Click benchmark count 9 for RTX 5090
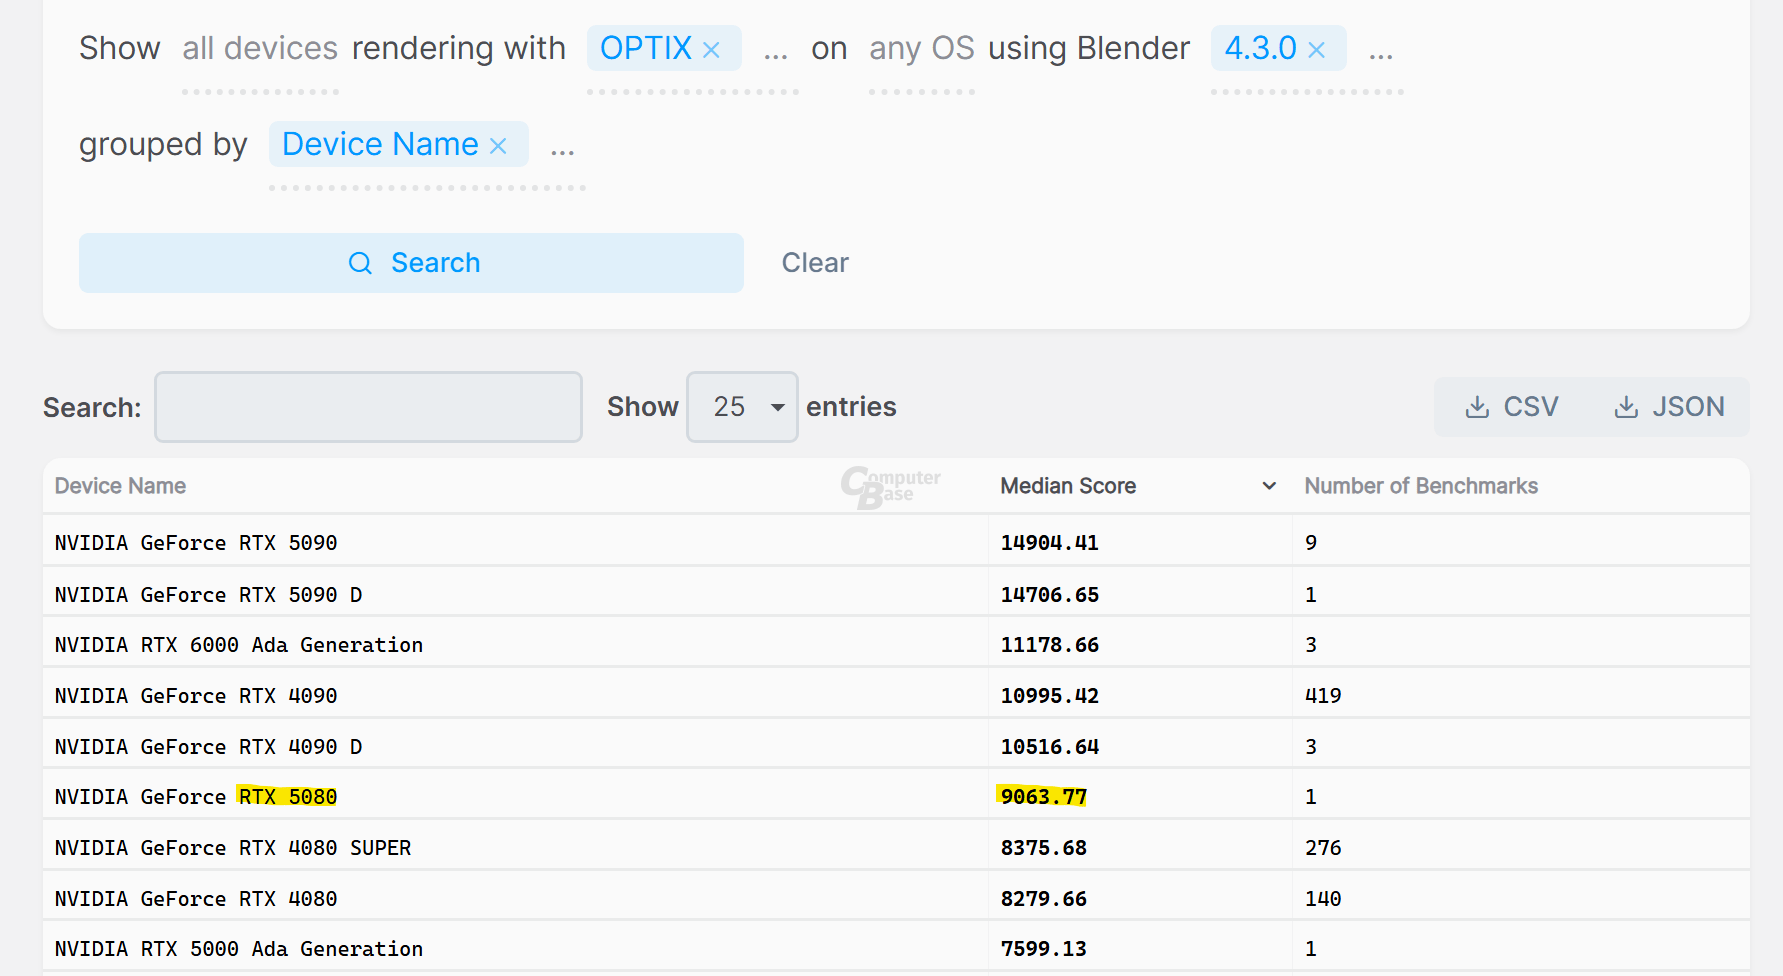The width and height of the screenshot is (1783, 976). tap(1311, 543)
